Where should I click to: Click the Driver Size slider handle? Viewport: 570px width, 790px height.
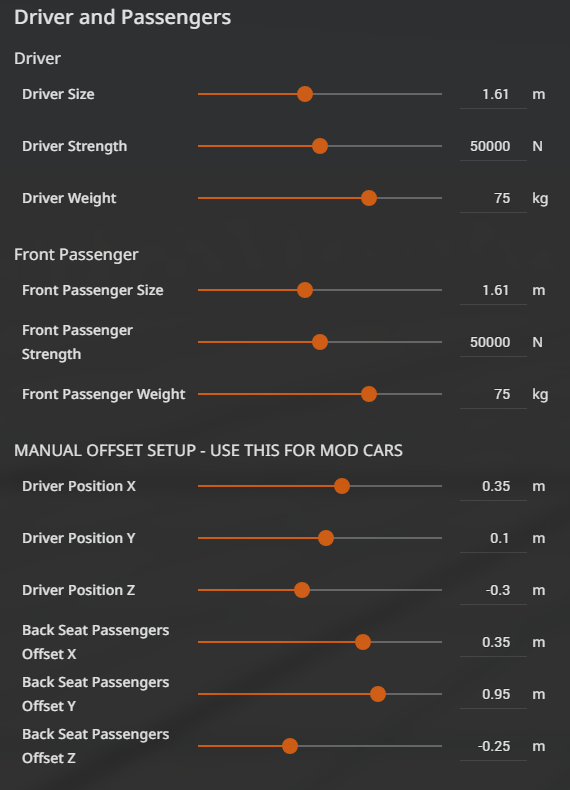click(304, 94)
